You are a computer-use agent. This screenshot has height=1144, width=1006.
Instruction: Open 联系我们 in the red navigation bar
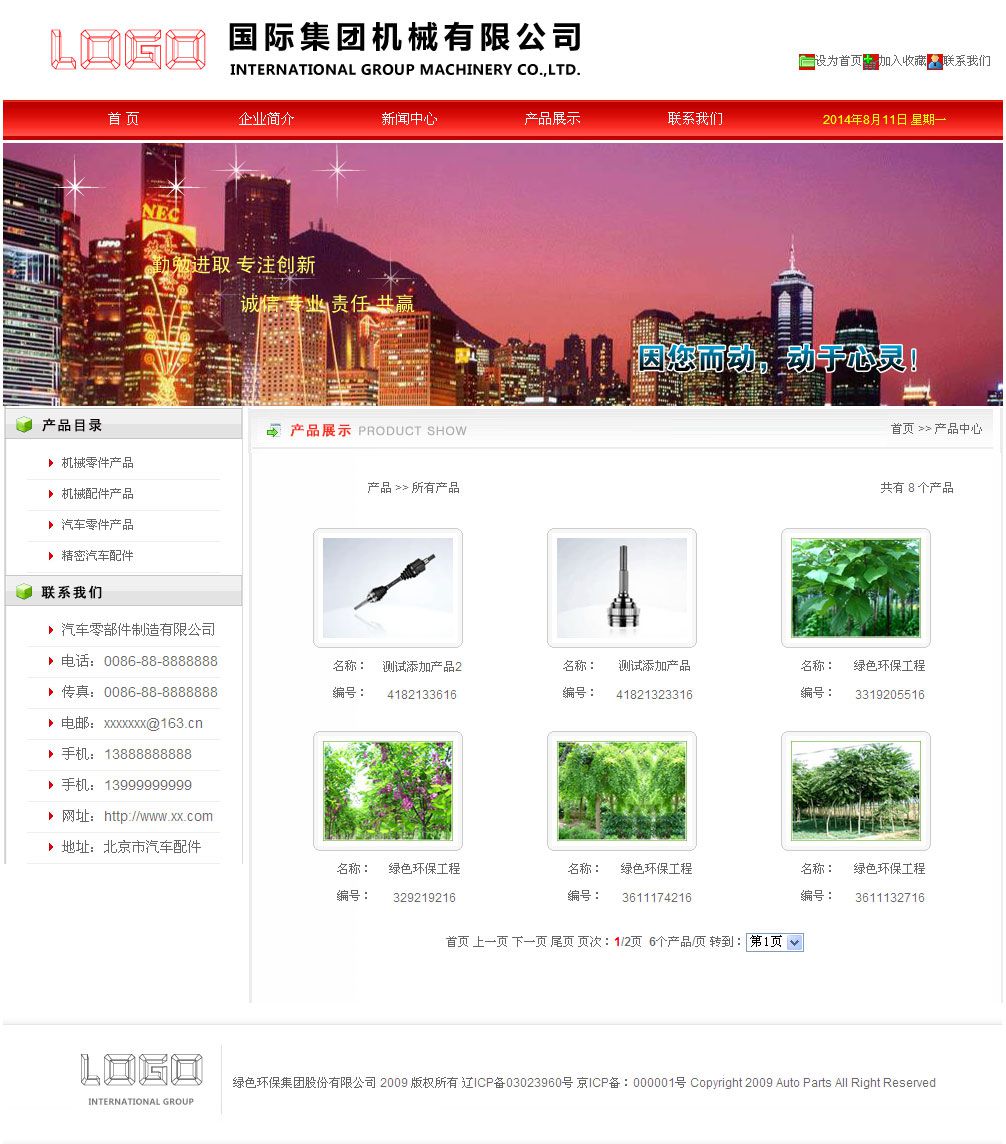pyautogui.click(x=695, y=119)
